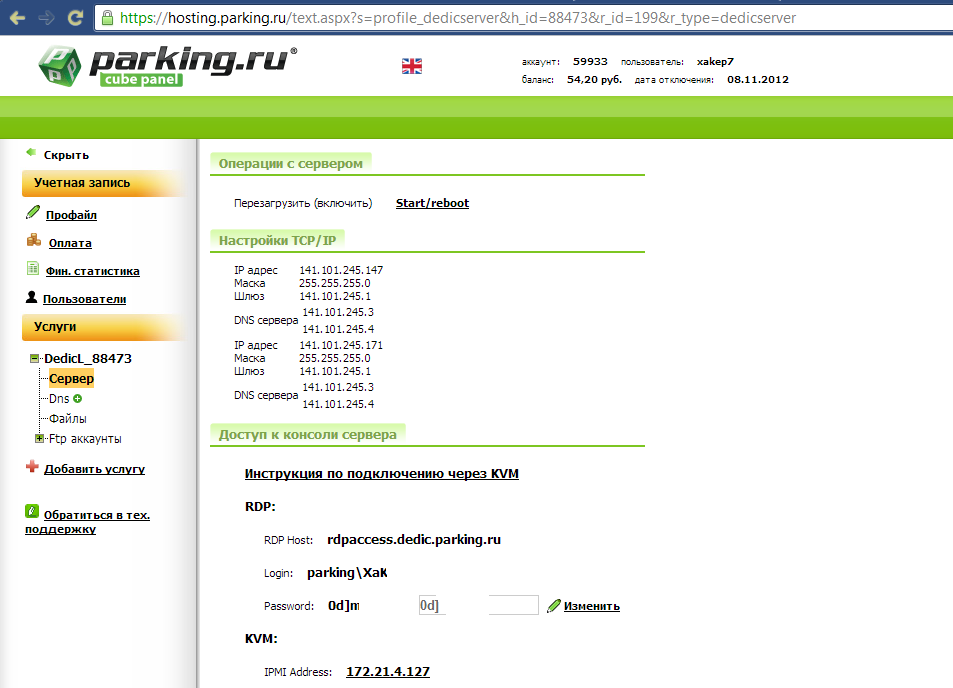The image size is (953, 688).
Task: Select Dns in the services tree
Action: point(59,399)
